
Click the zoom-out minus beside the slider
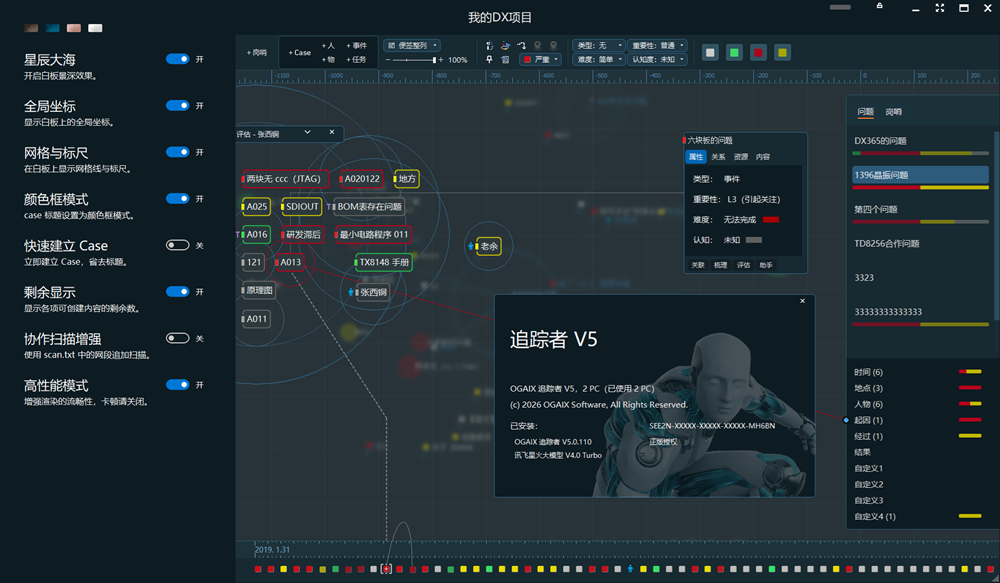(x=388, y=60)
